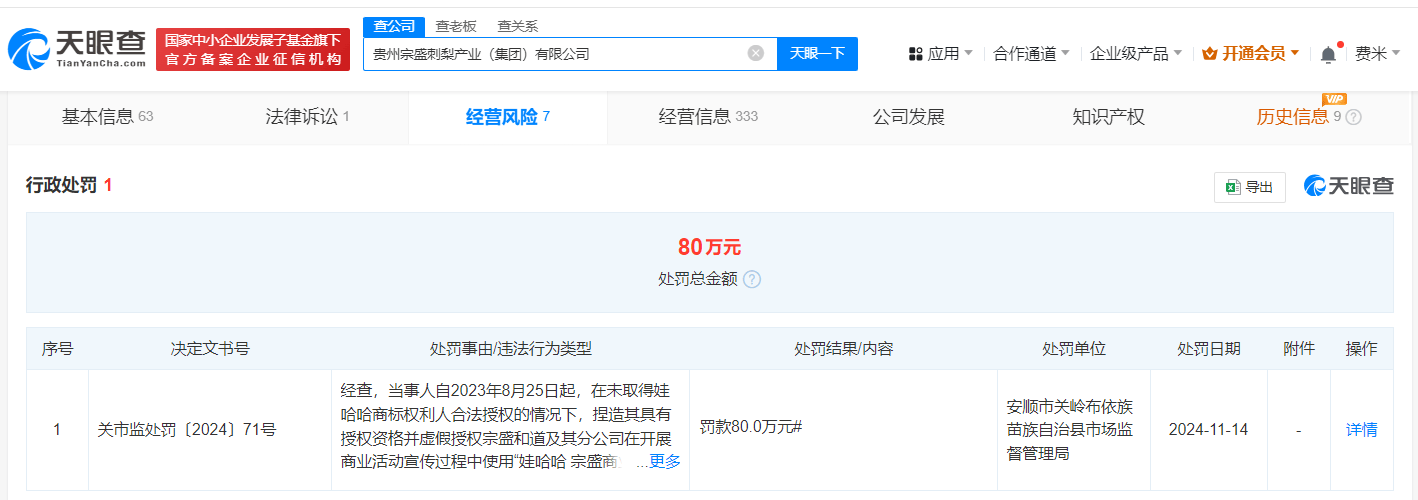
Task: Switch to the 法律诉讼 tab
Action: 308,117
